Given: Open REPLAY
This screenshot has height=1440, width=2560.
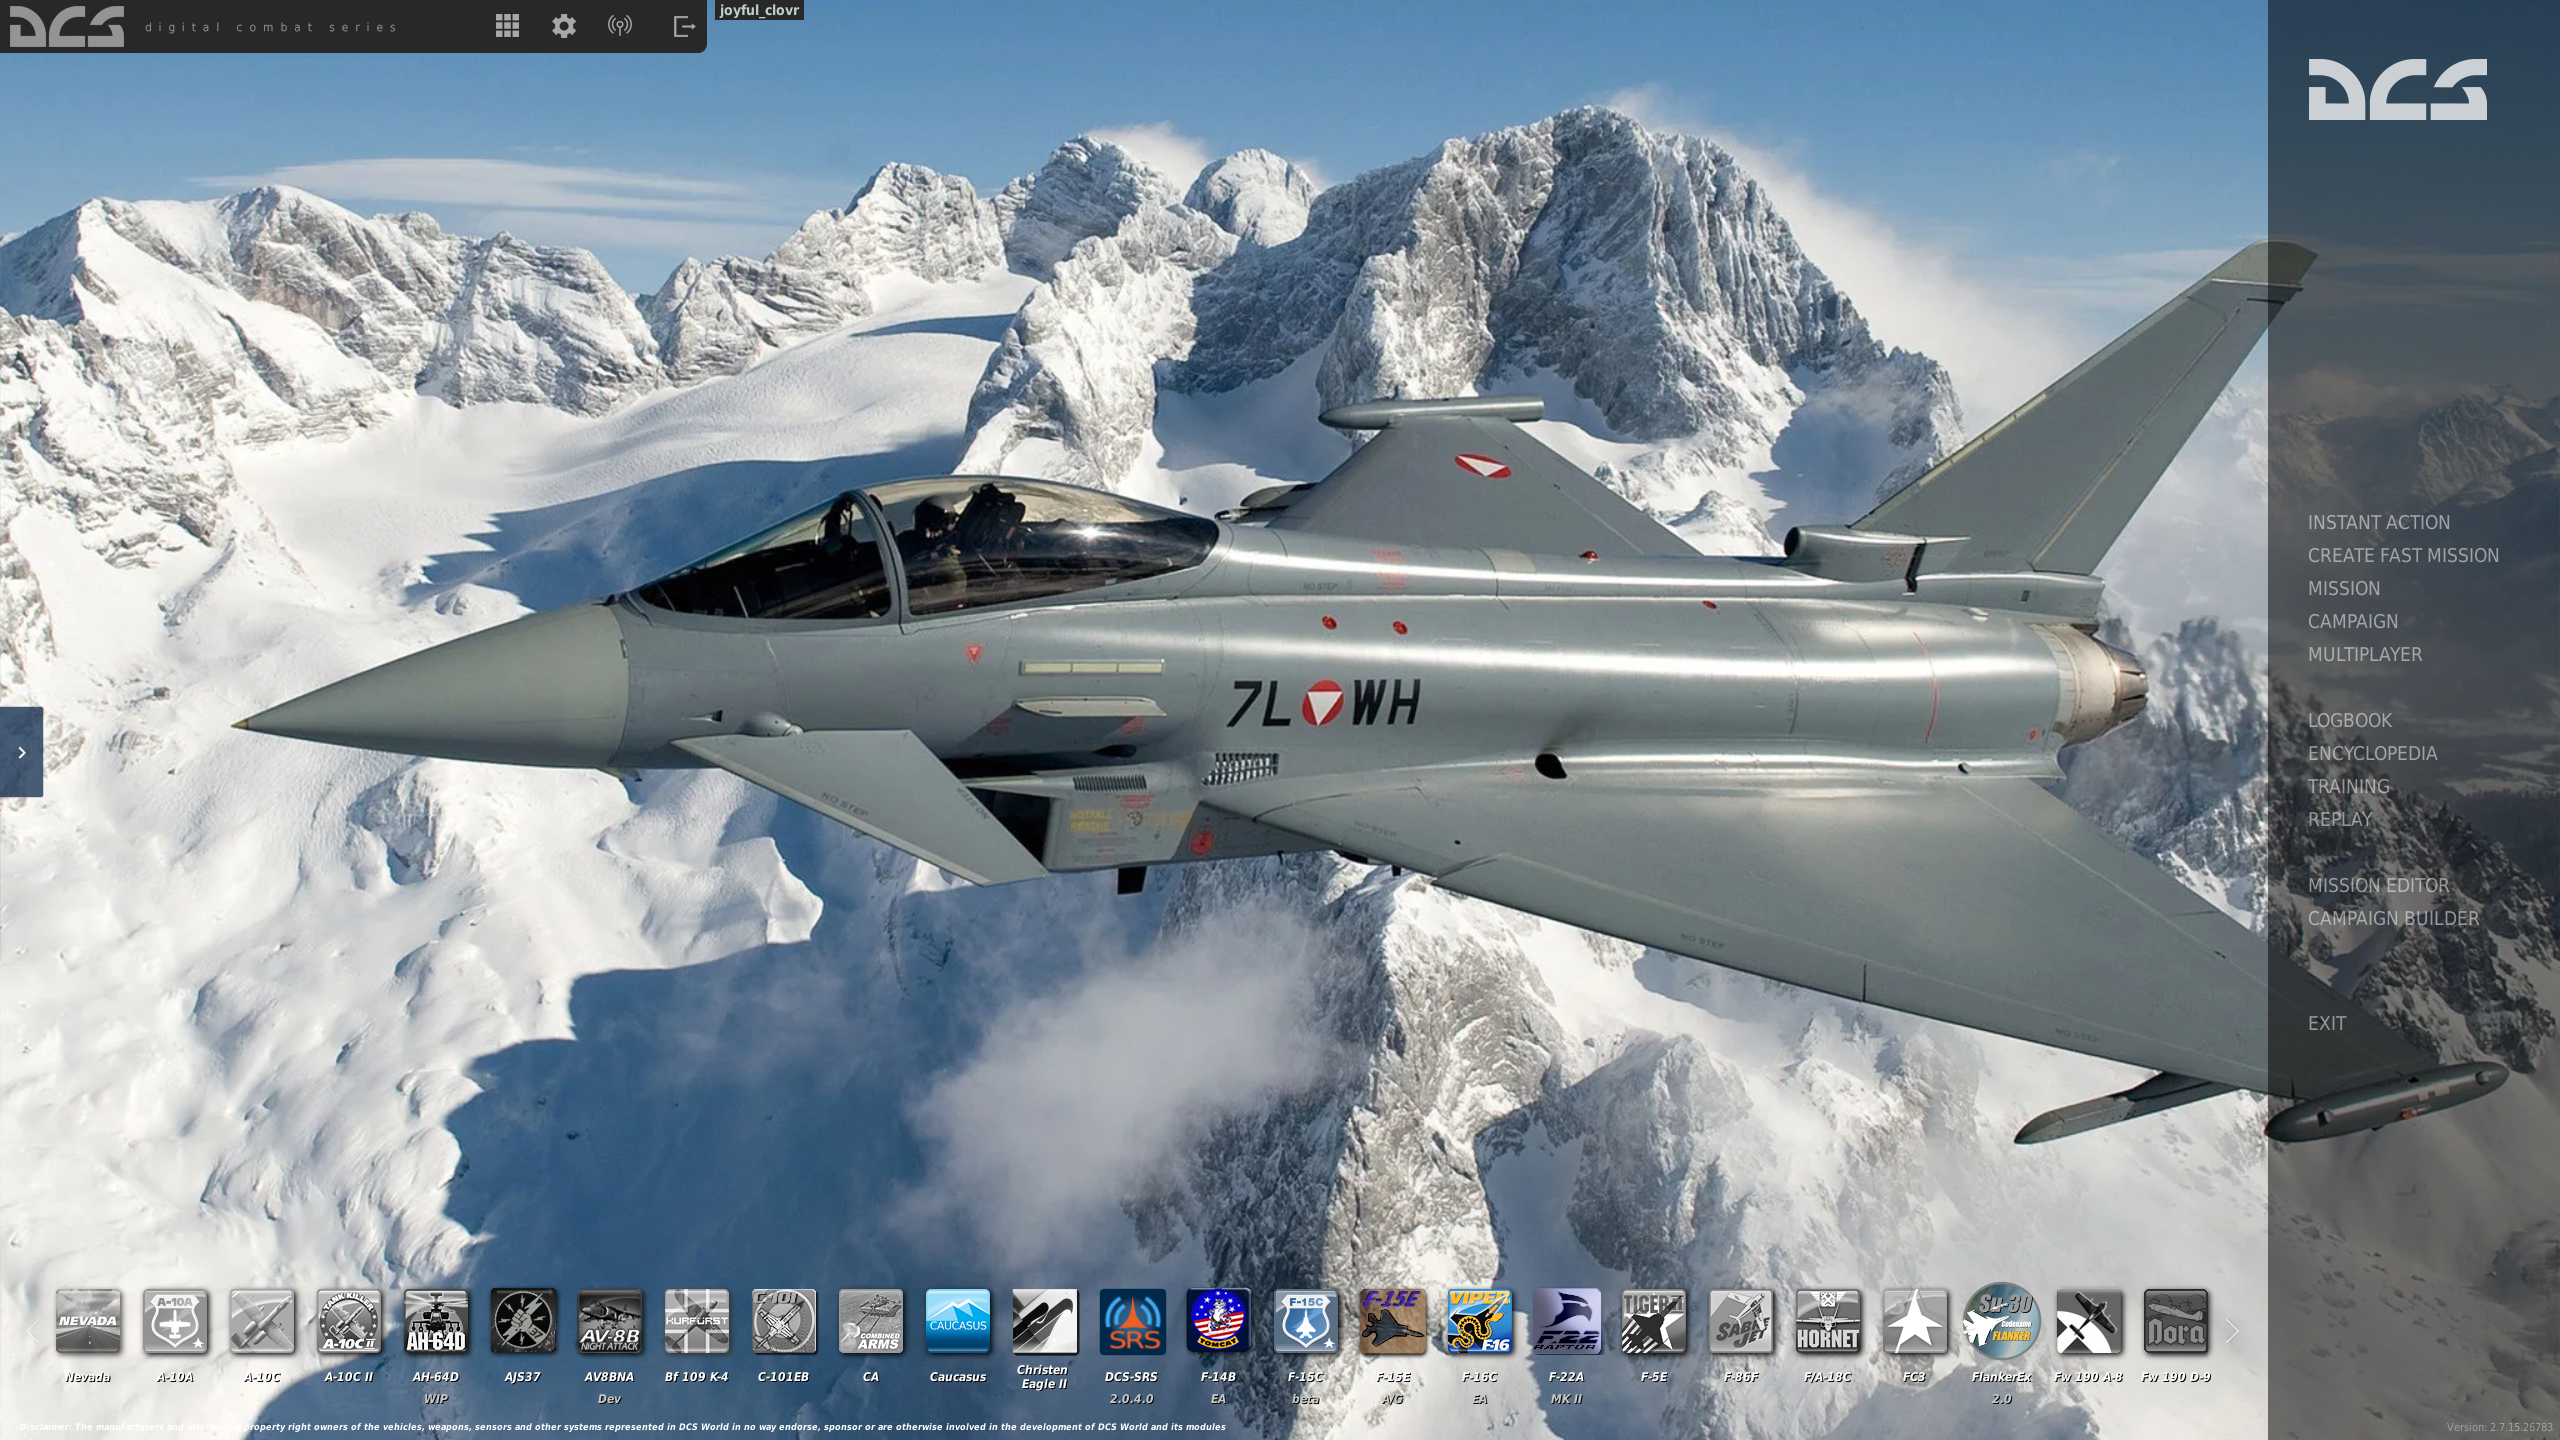Looking at the screenshot, I should click(x=2340, y=819).
